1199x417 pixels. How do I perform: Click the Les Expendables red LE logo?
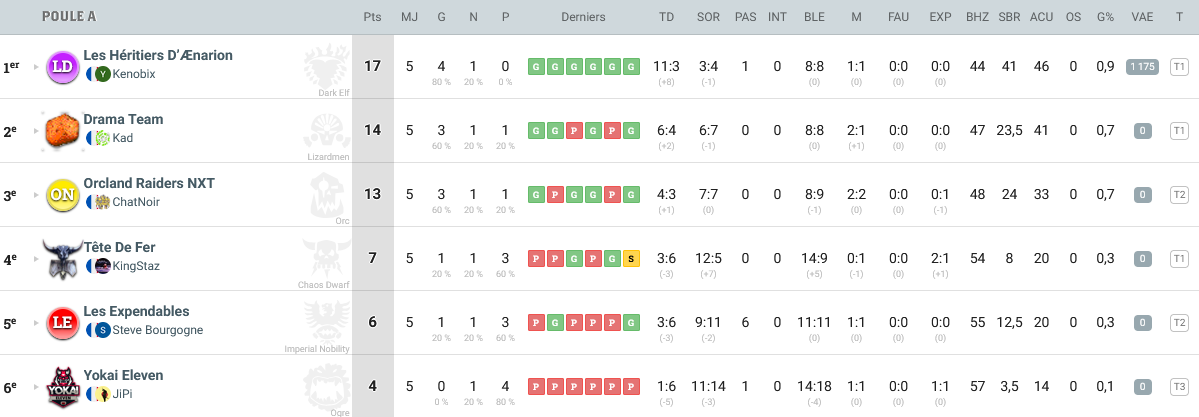coord(63,322)
